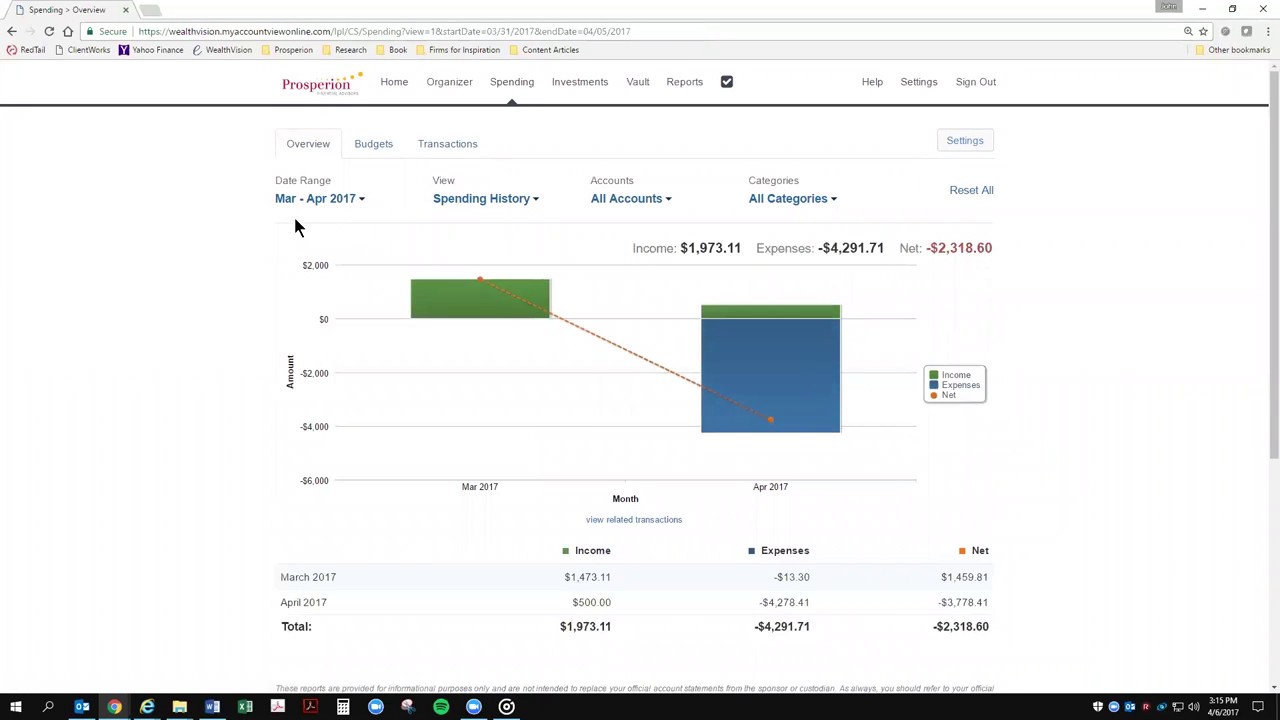Click the Reset All button
This screenshot has height=720, width=1280.
(x=971, y=190)
